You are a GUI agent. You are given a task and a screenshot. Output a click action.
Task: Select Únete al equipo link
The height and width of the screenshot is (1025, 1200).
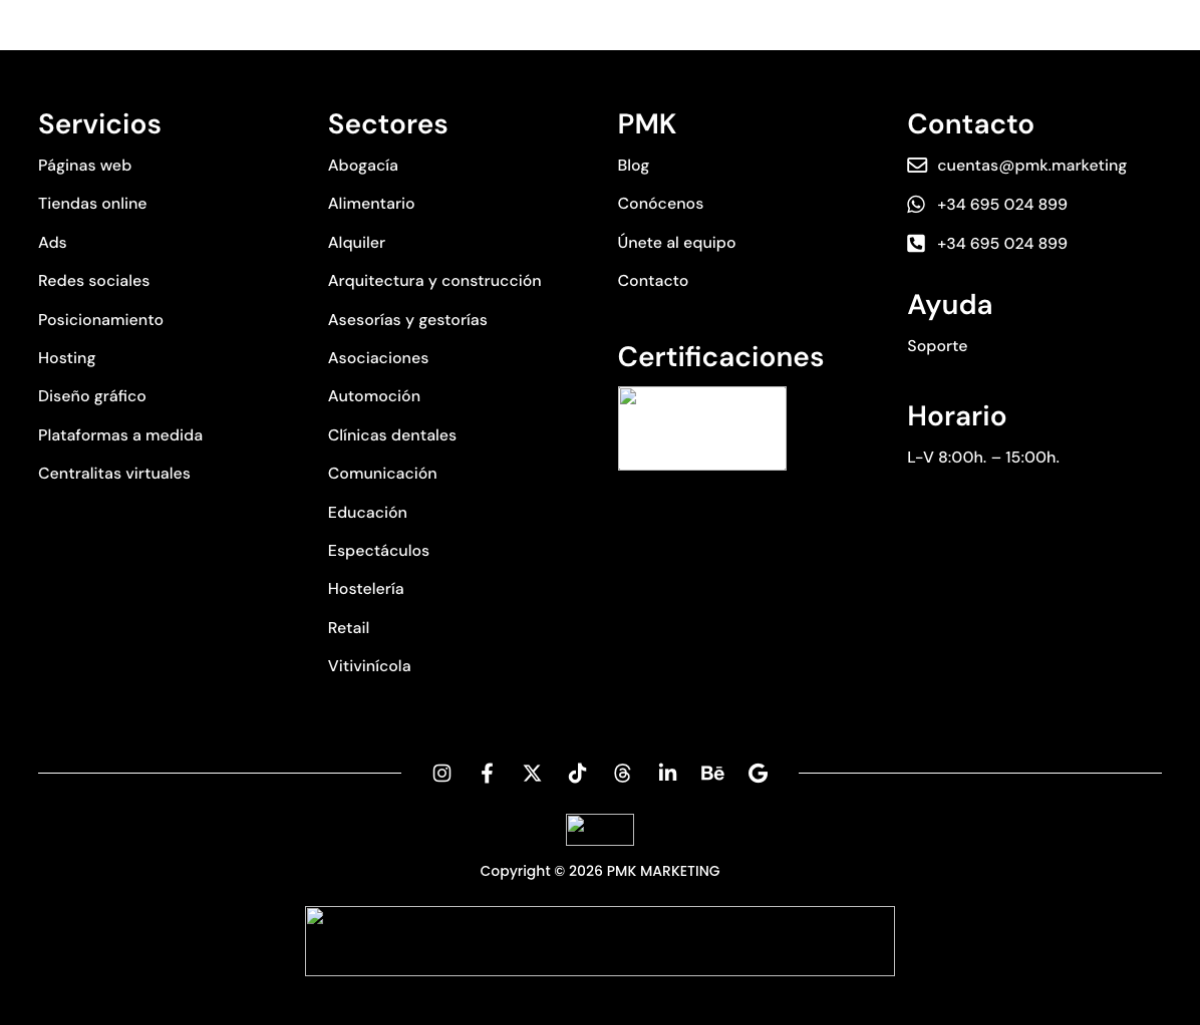(676, 242)
